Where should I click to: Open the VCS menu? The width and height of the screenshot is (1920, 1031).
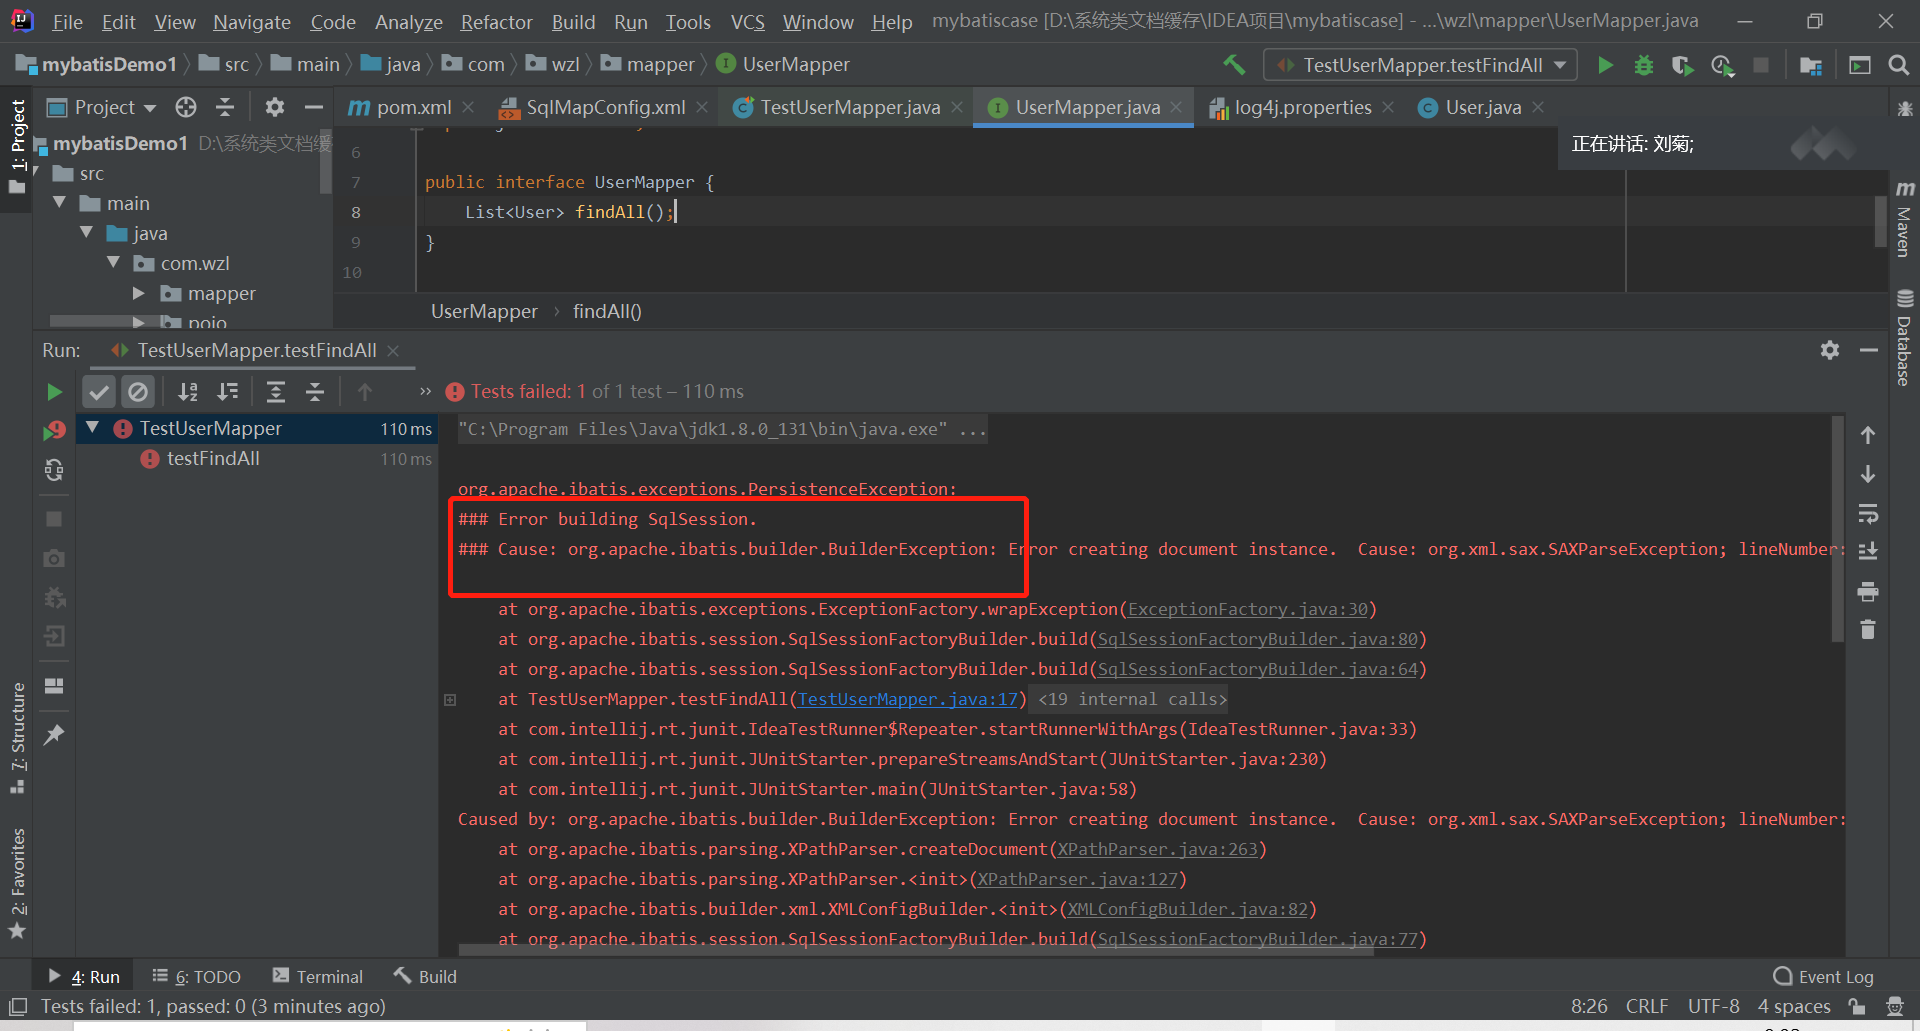pos(747,22)
